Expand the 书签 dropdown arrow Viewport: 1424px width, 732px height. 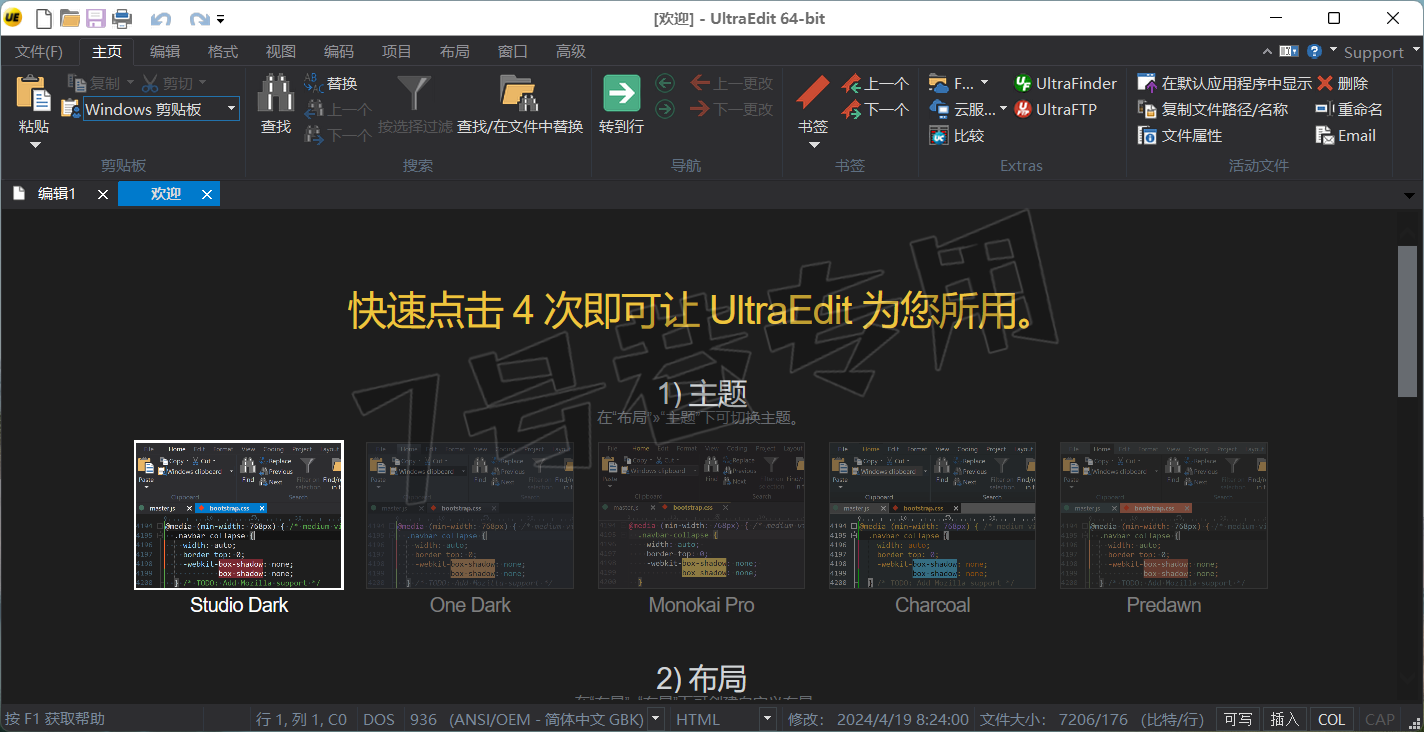click(813, 145)
